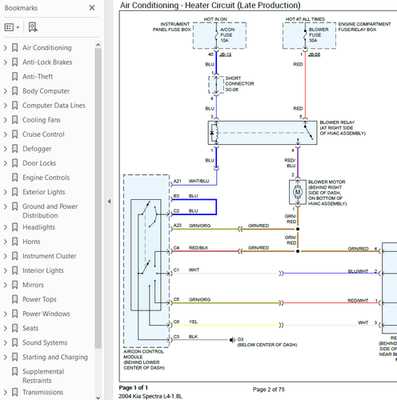Open the bookmarks options menu icon

(x=12, y=27)
